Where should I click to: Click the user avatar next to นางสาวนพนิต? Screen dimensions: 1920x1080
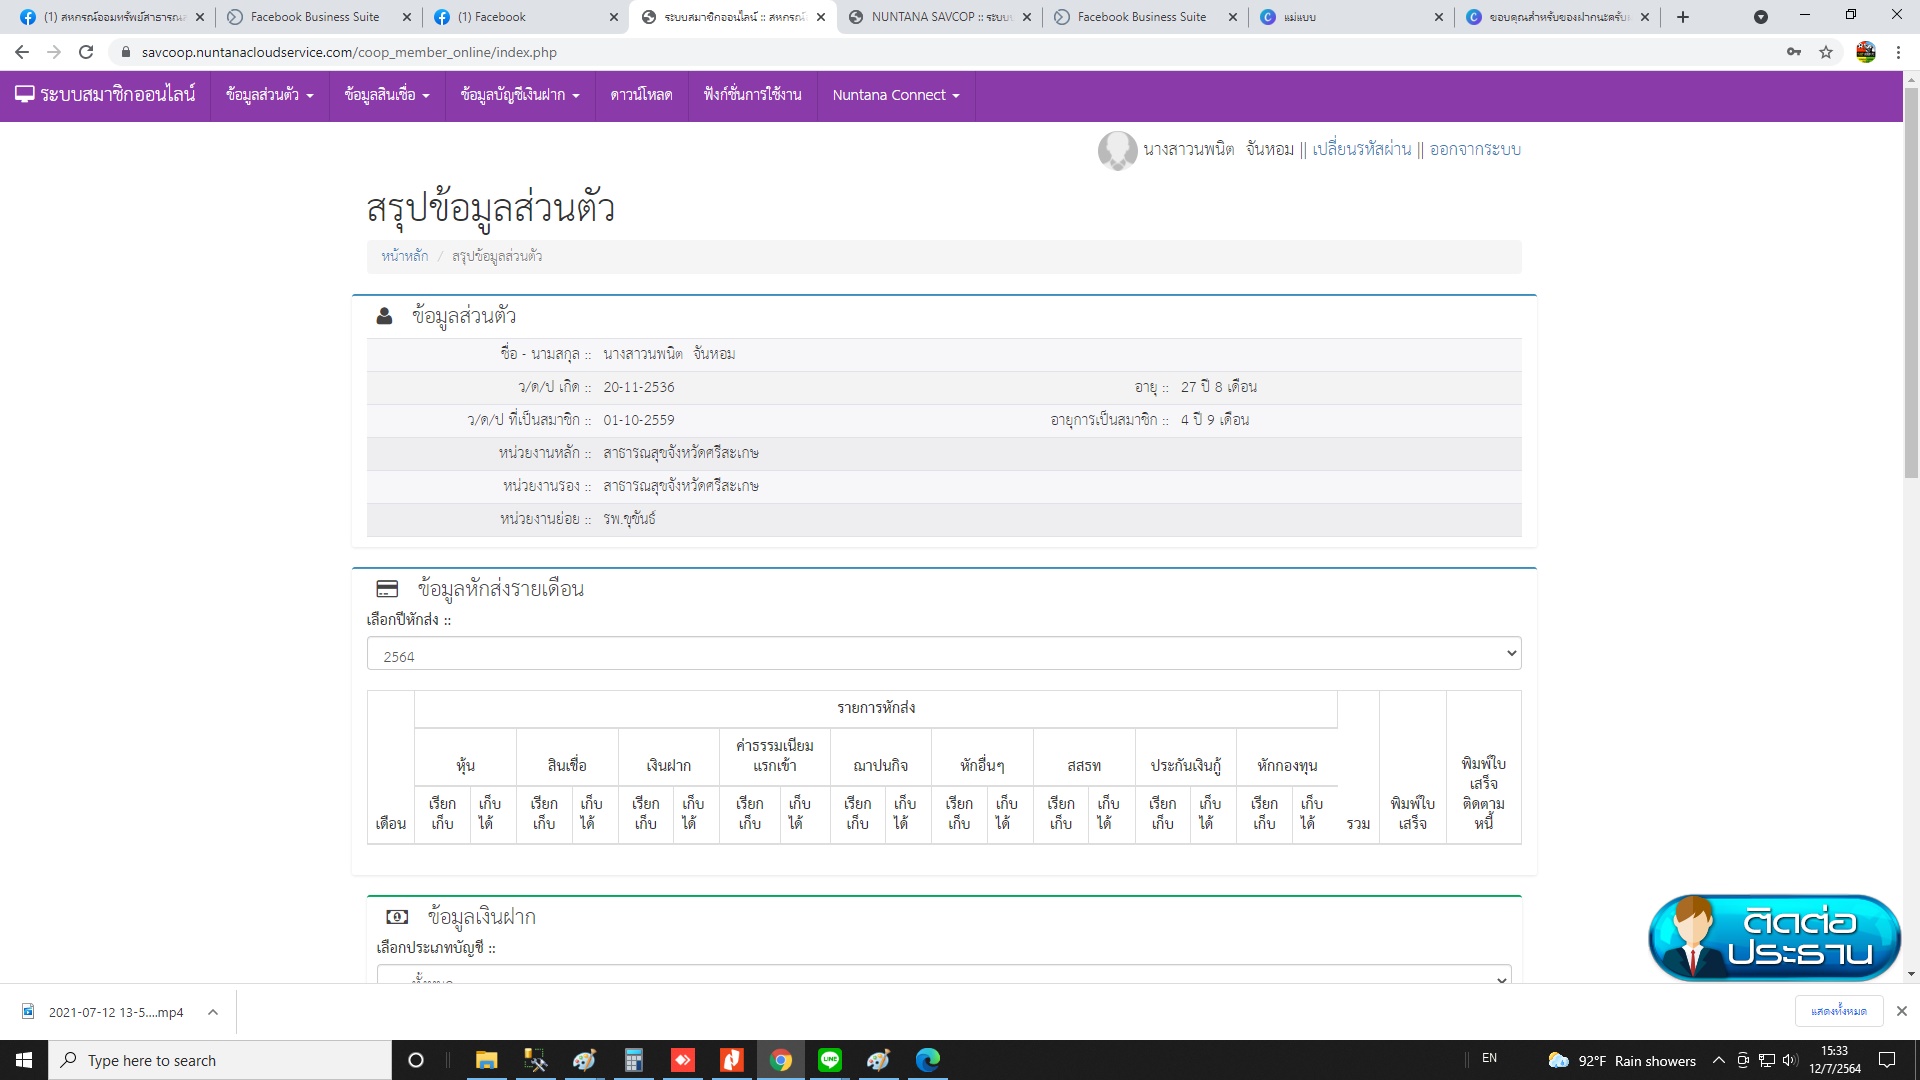pyautogui.click(x=1117, y=150)
